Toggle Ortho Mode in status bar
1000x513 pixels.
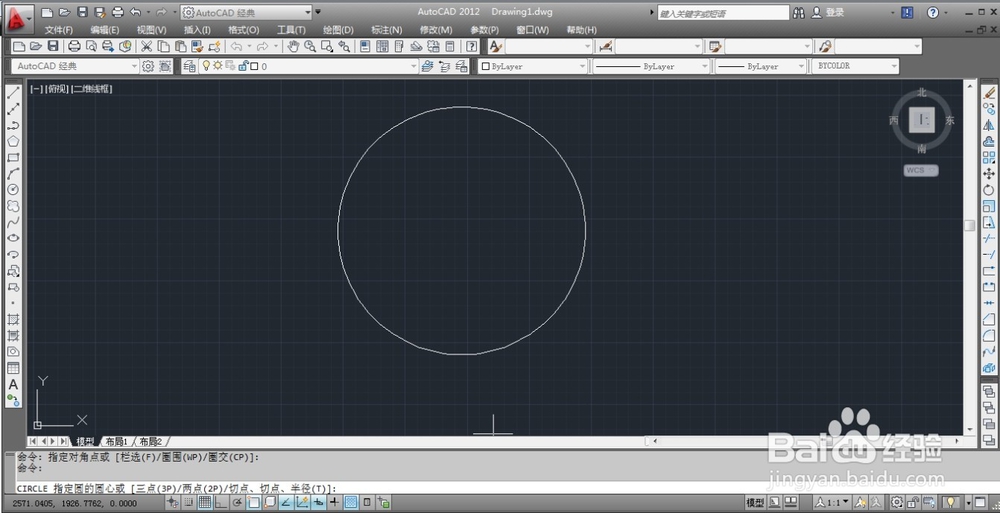(x=221, y=503)
